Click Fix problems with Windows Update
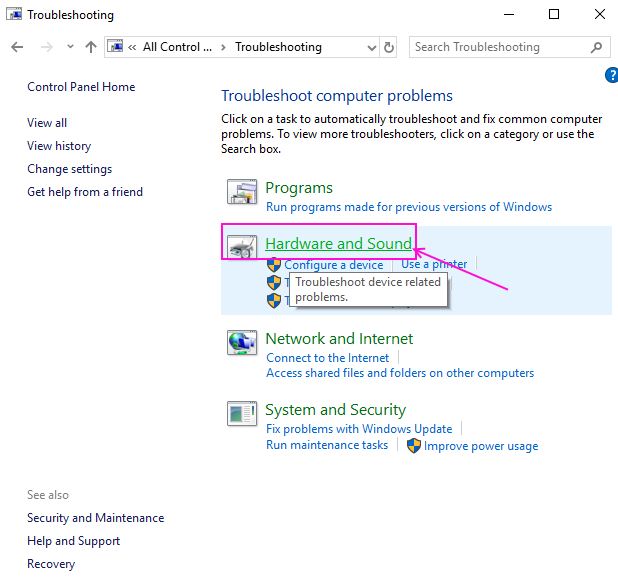Screen dimensions: 618x587 [x=359, y=429]
